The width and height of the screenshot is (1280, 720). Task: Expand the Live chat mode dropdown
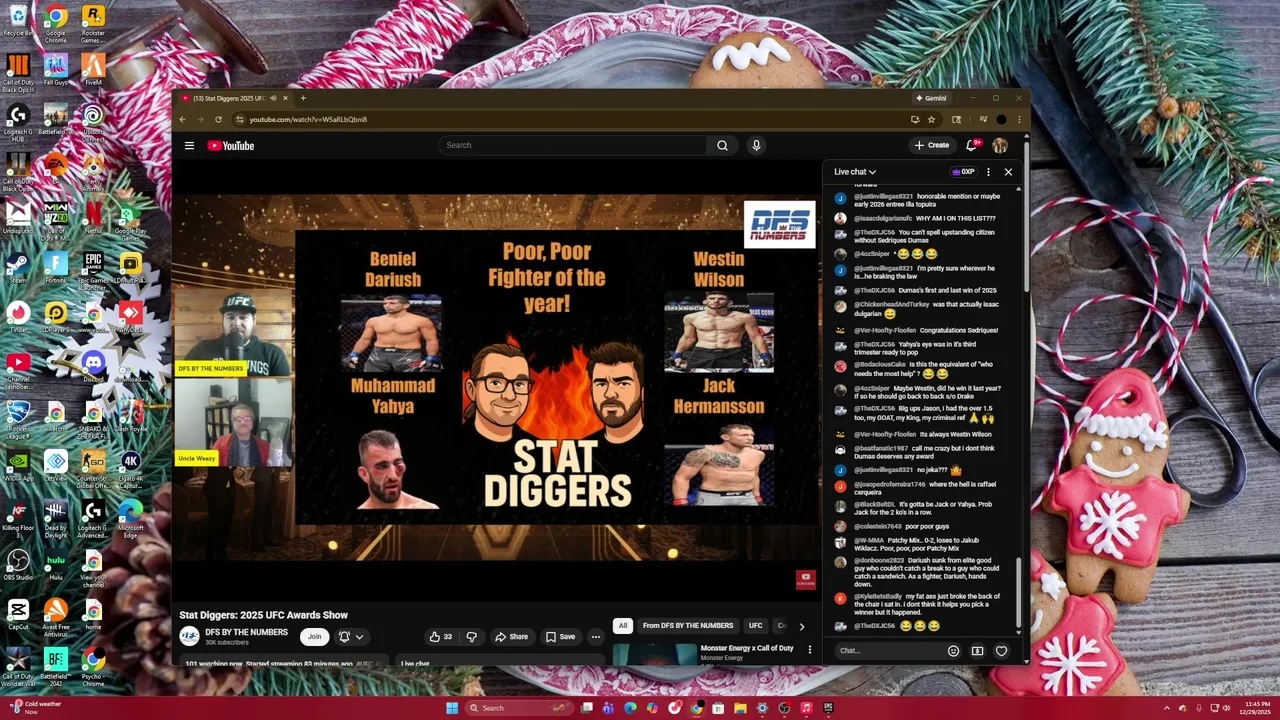(855, 172)
